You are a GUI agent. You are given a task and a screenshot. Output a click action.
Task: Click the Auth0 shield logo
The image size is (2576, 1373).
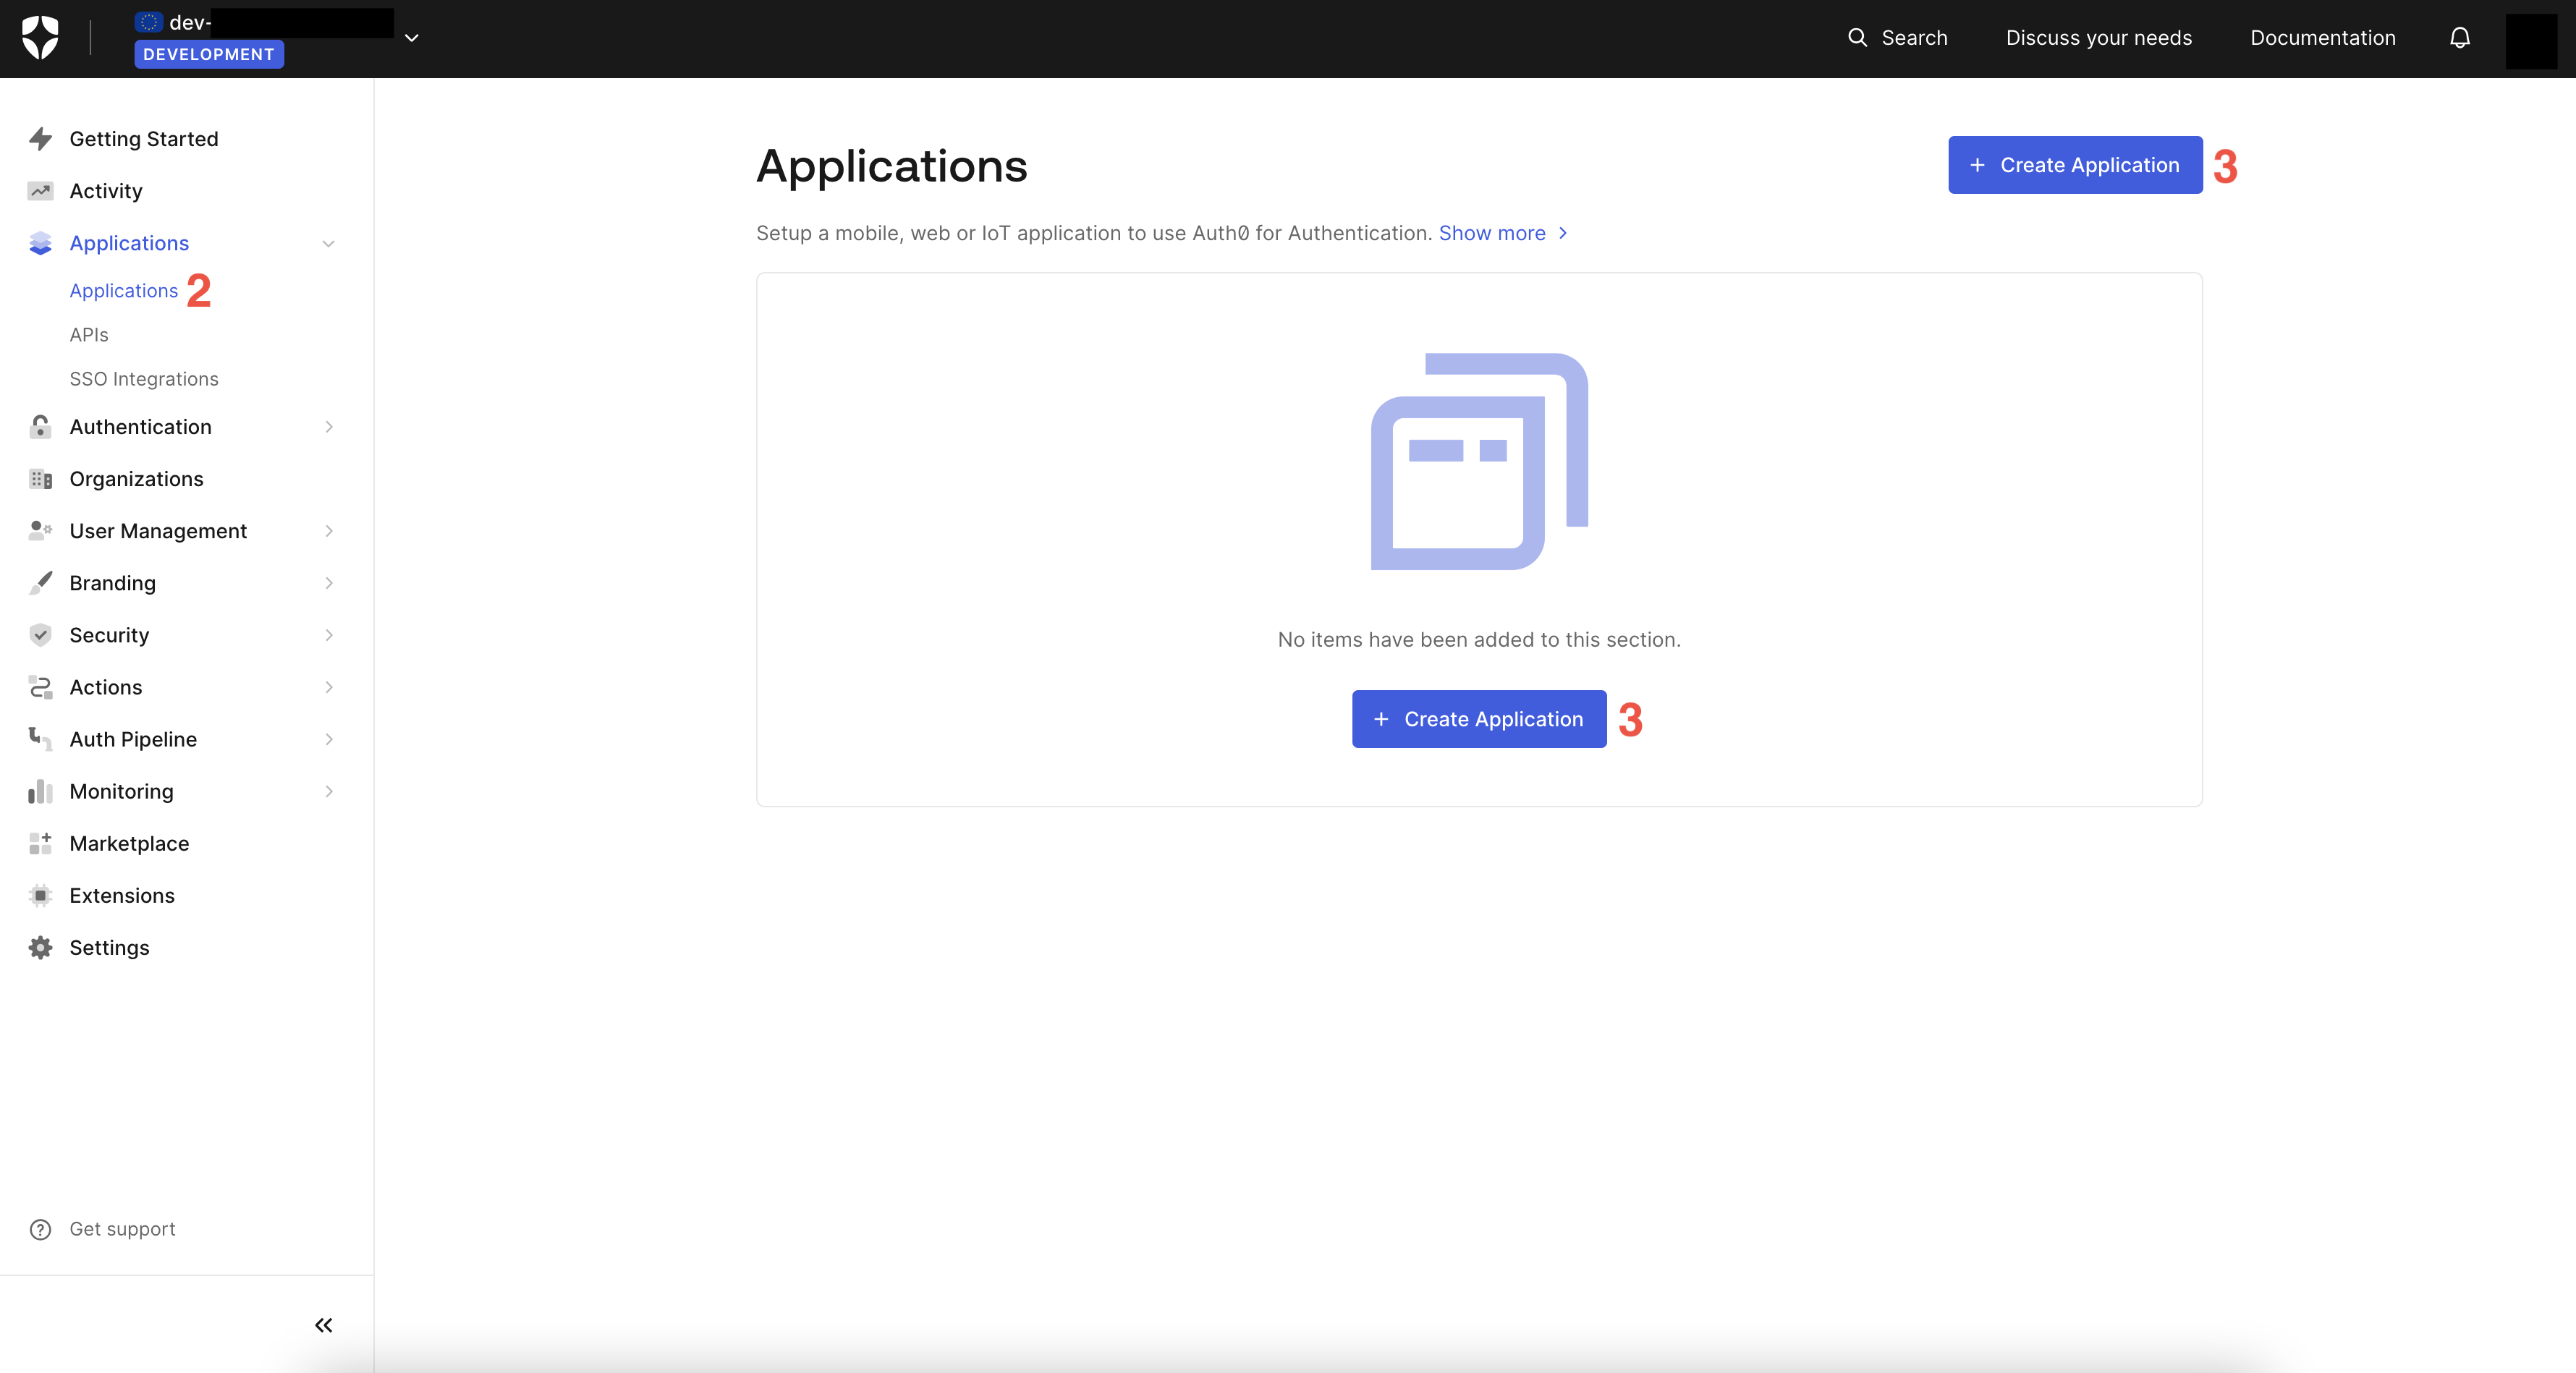point(40,38)
